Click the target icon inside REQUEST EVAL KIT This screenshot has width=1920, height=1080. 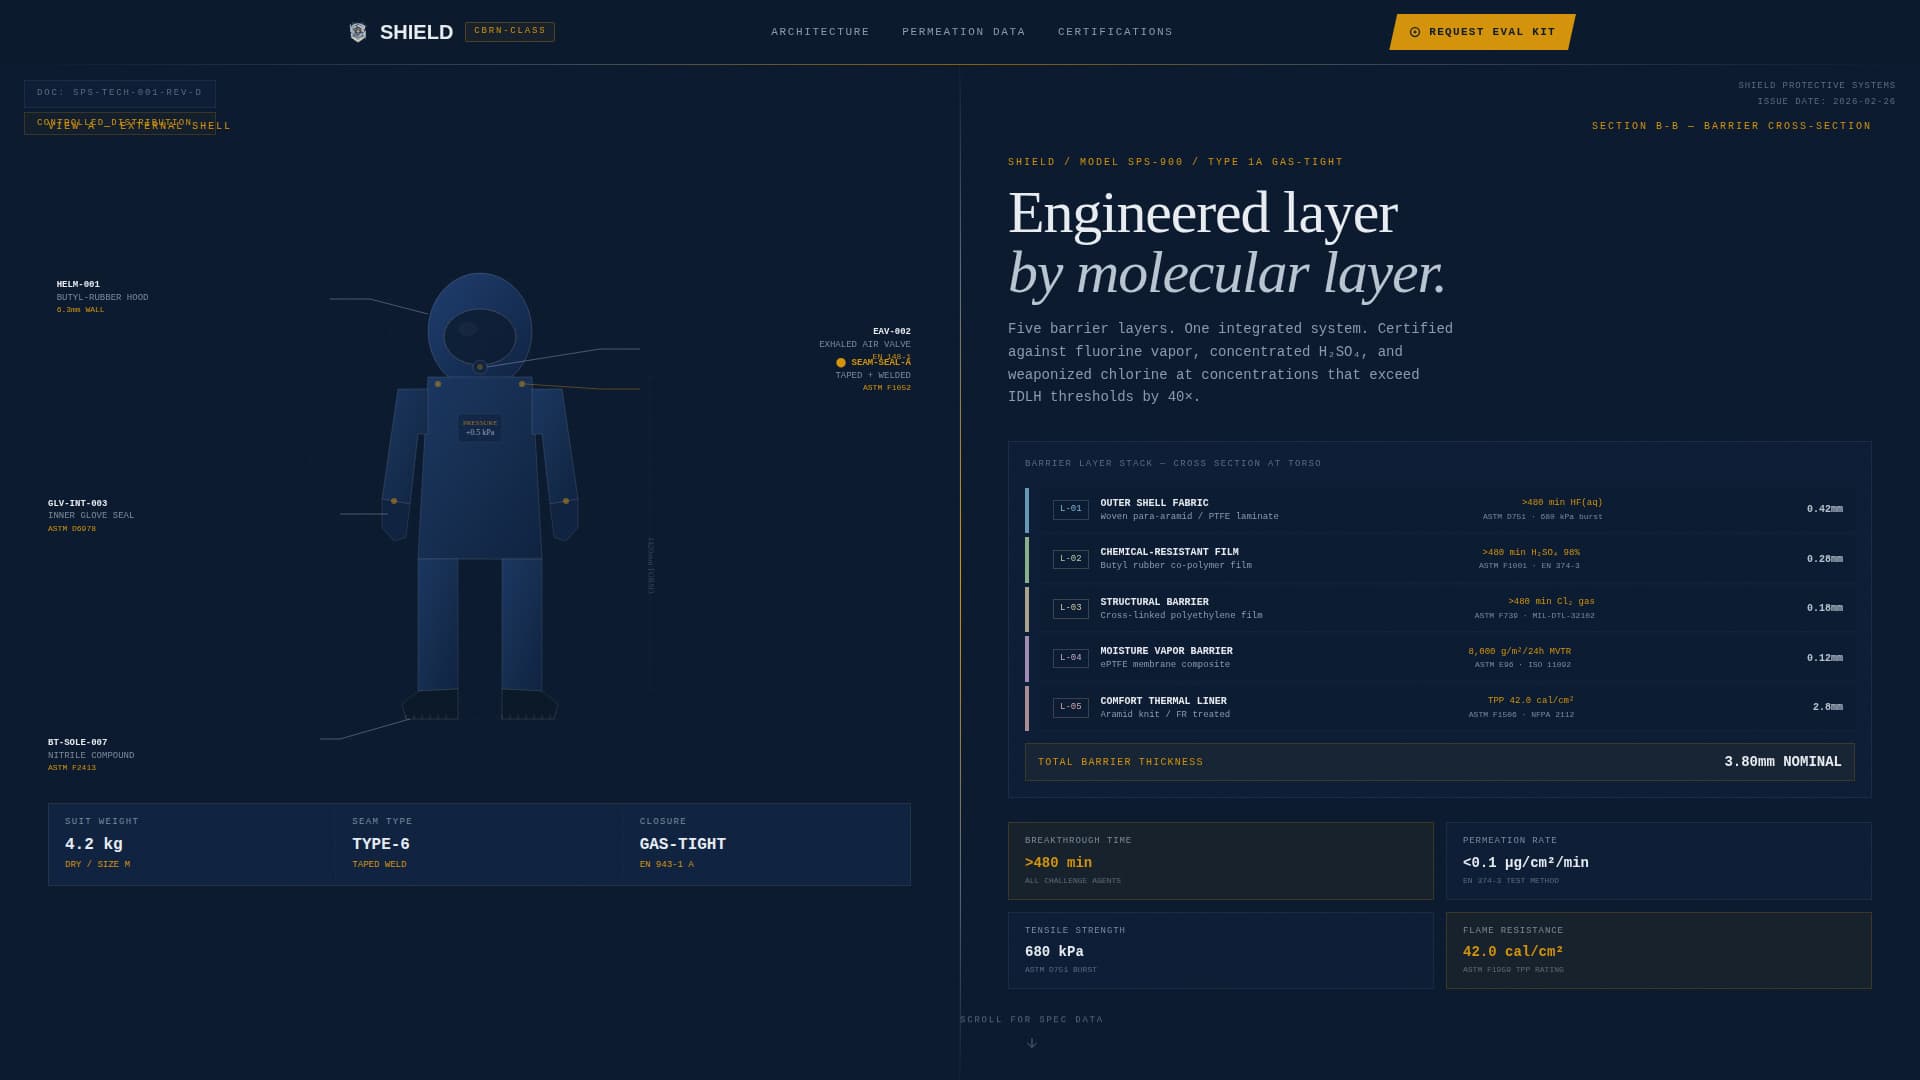click(x=1414, y=31)
